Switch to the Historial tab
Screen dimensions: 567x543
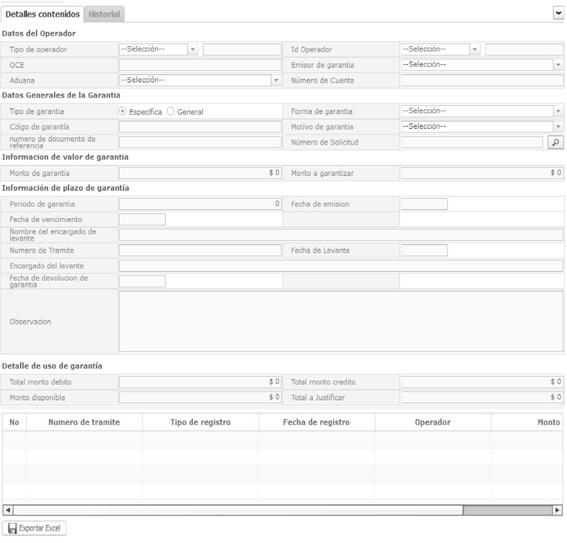104,14
